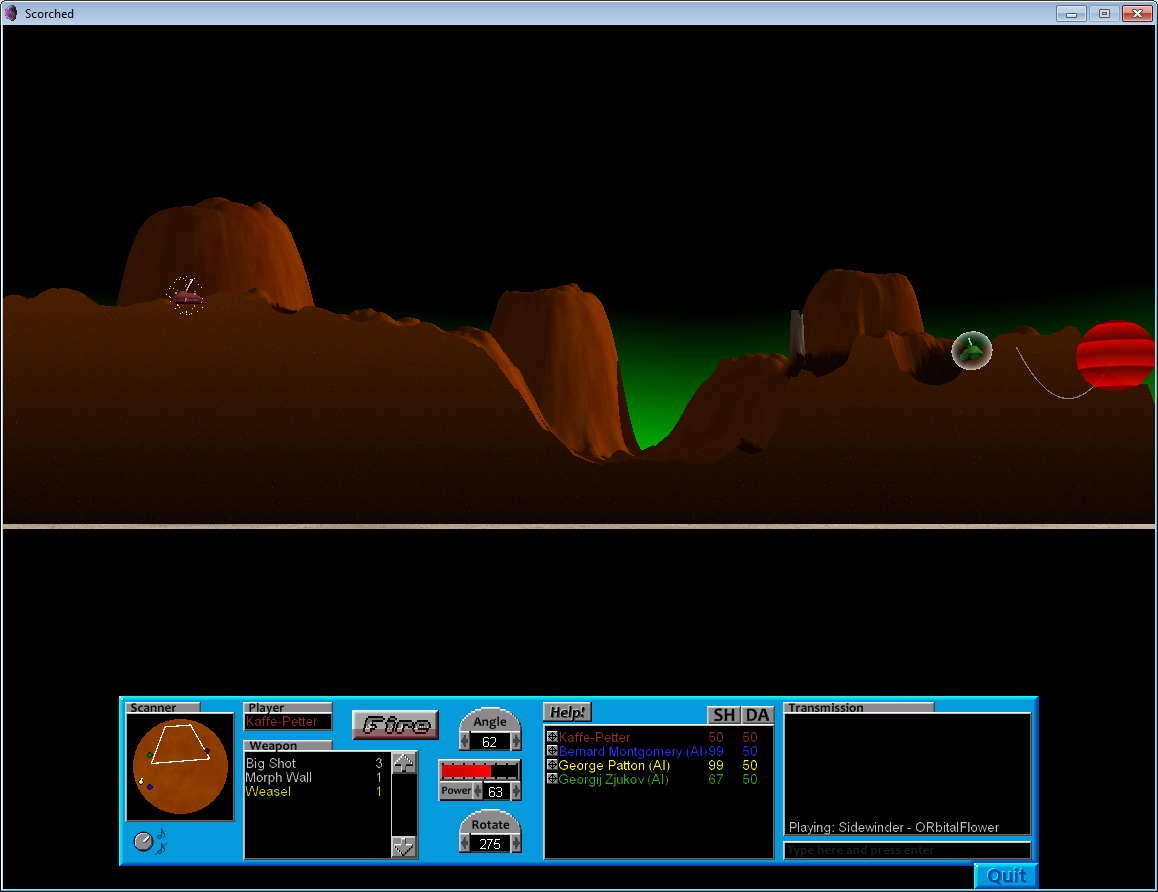This screenshot has width=1158, height=892.
Task: Decrease the Angle value with left arrow
Action: [465, 741]
